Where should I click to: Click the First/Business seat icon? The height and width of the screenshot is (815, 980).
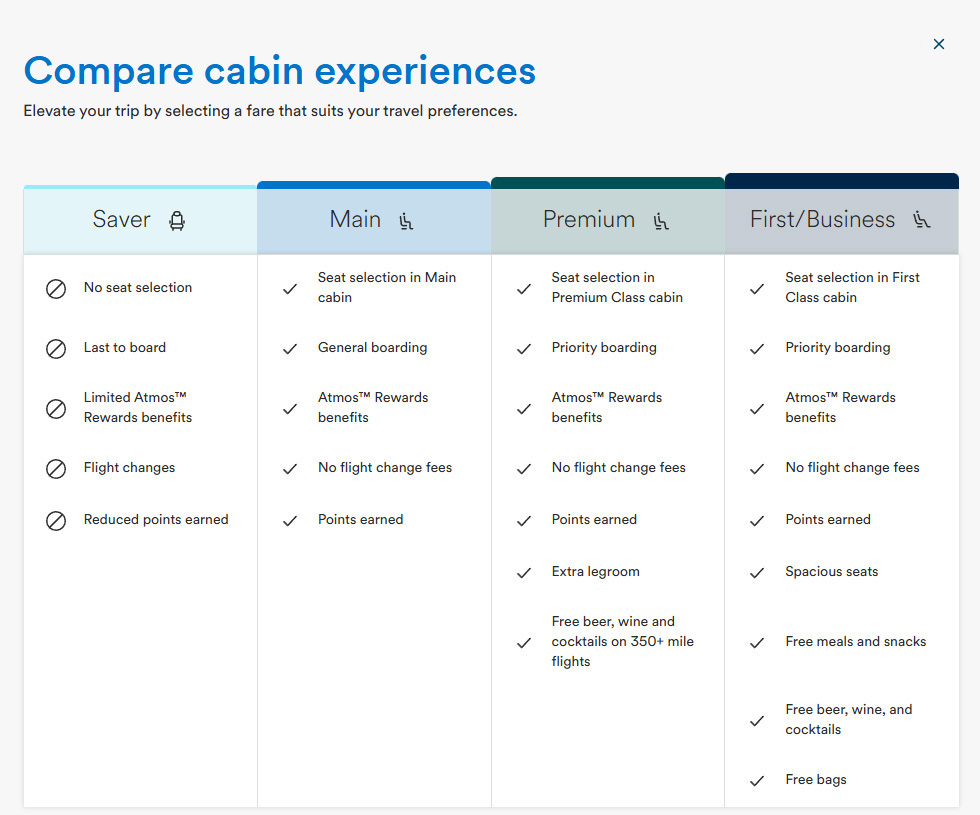tap(921, 220)
